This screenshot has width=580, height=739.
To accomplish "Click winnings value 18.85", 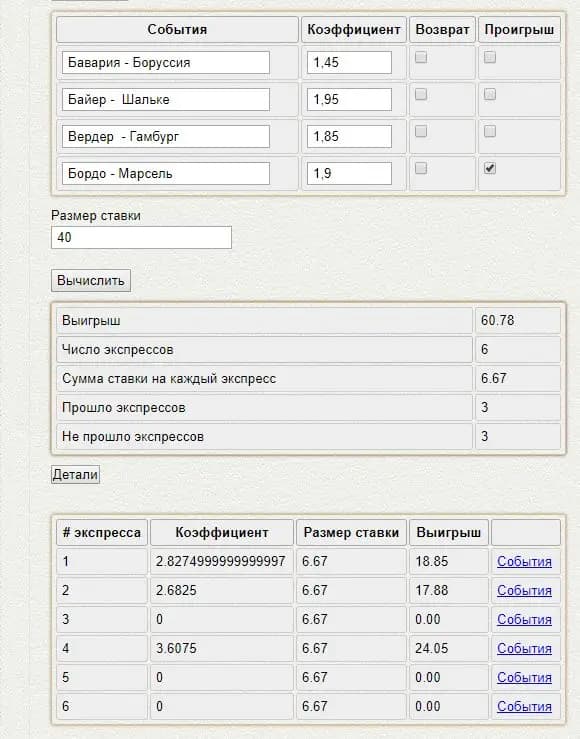I will tap(432, 561).
